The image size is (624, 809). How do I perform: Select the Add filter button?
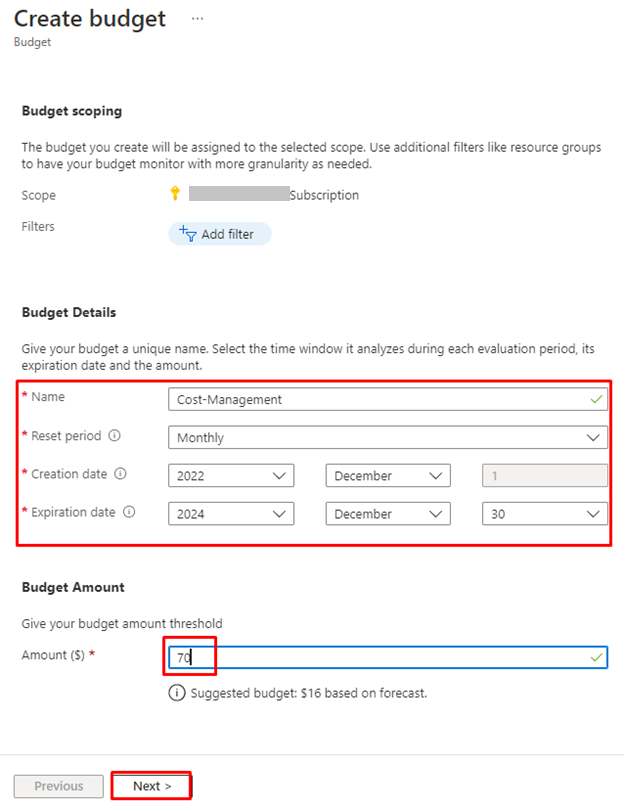click(219, 233)
